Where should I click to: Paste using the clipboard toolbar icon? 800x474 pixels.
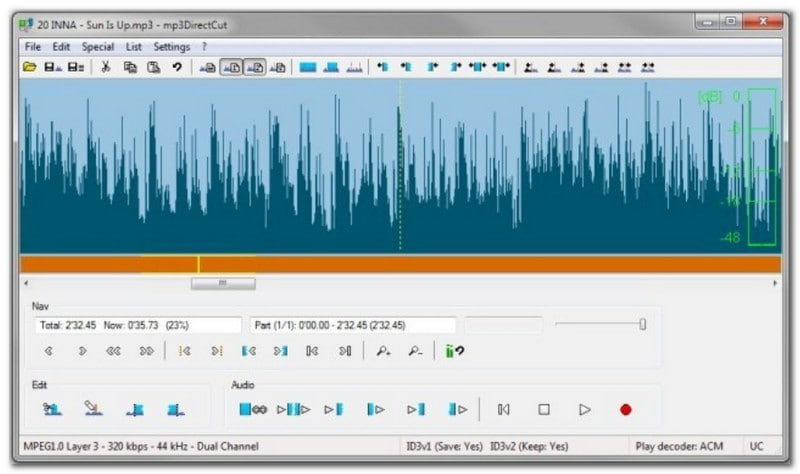pyautogui.click(x=154, y=67)
